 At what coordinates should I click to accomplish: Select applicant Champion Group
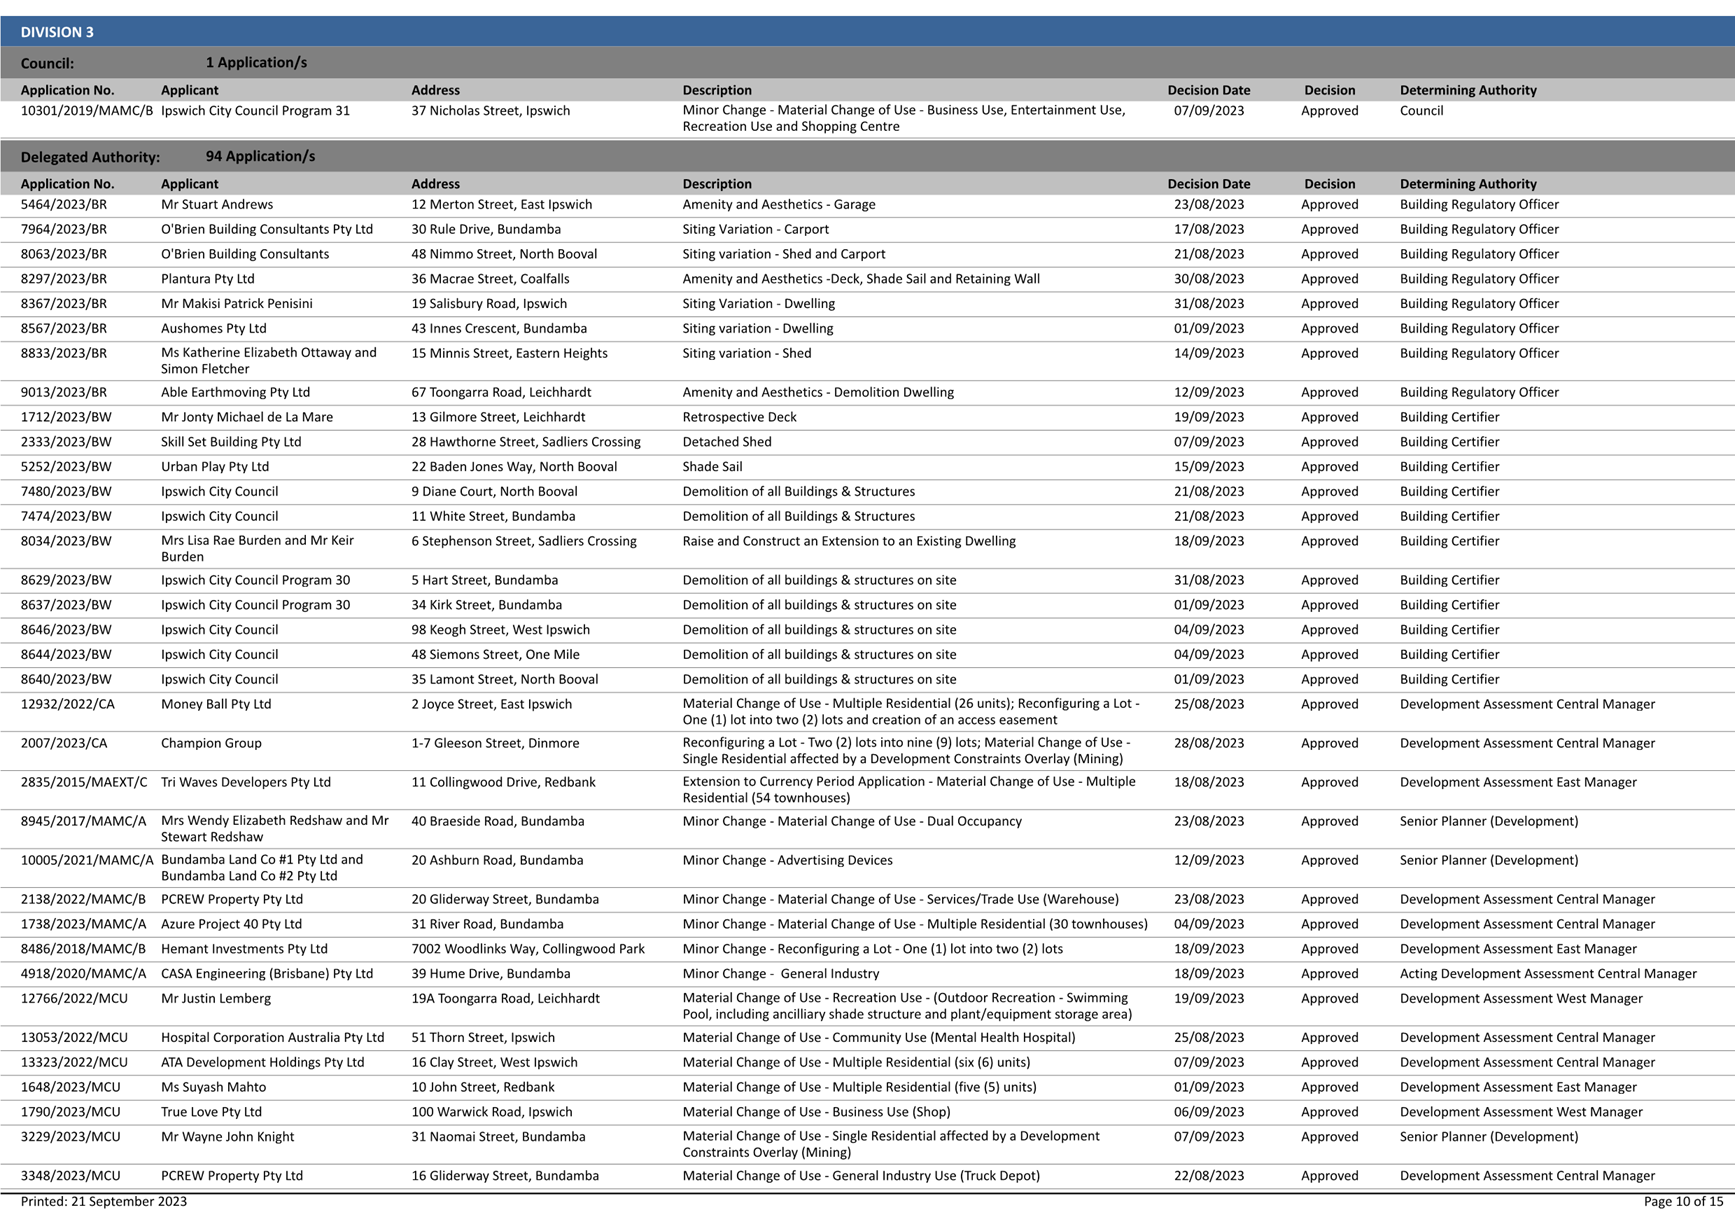211,744
